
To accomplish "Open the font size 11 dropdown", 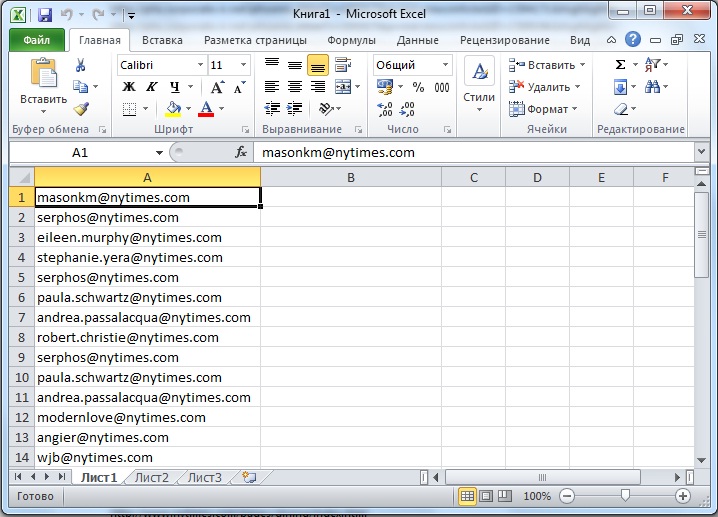I will (x=244, y=65).
